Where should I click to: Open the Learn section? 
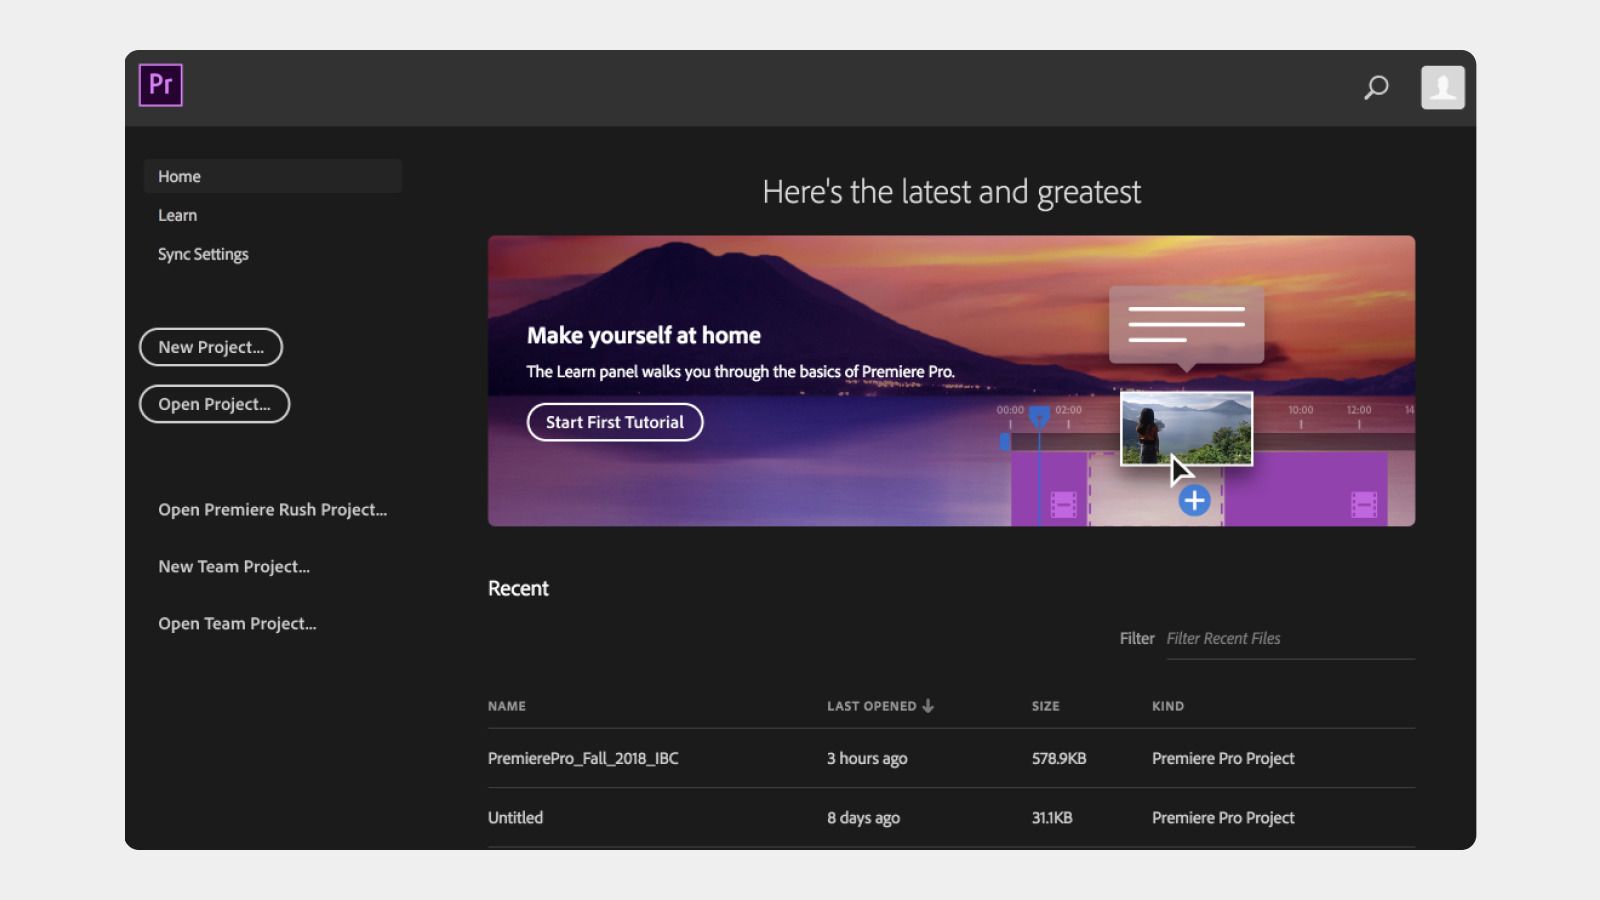pos(177,215)
